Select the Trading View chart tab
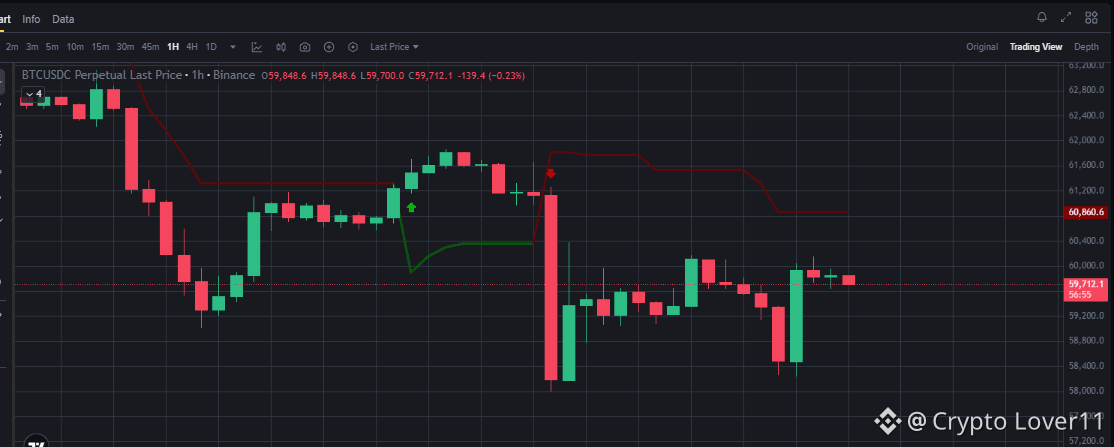The image size is (1114, 447). (1036, 47)
